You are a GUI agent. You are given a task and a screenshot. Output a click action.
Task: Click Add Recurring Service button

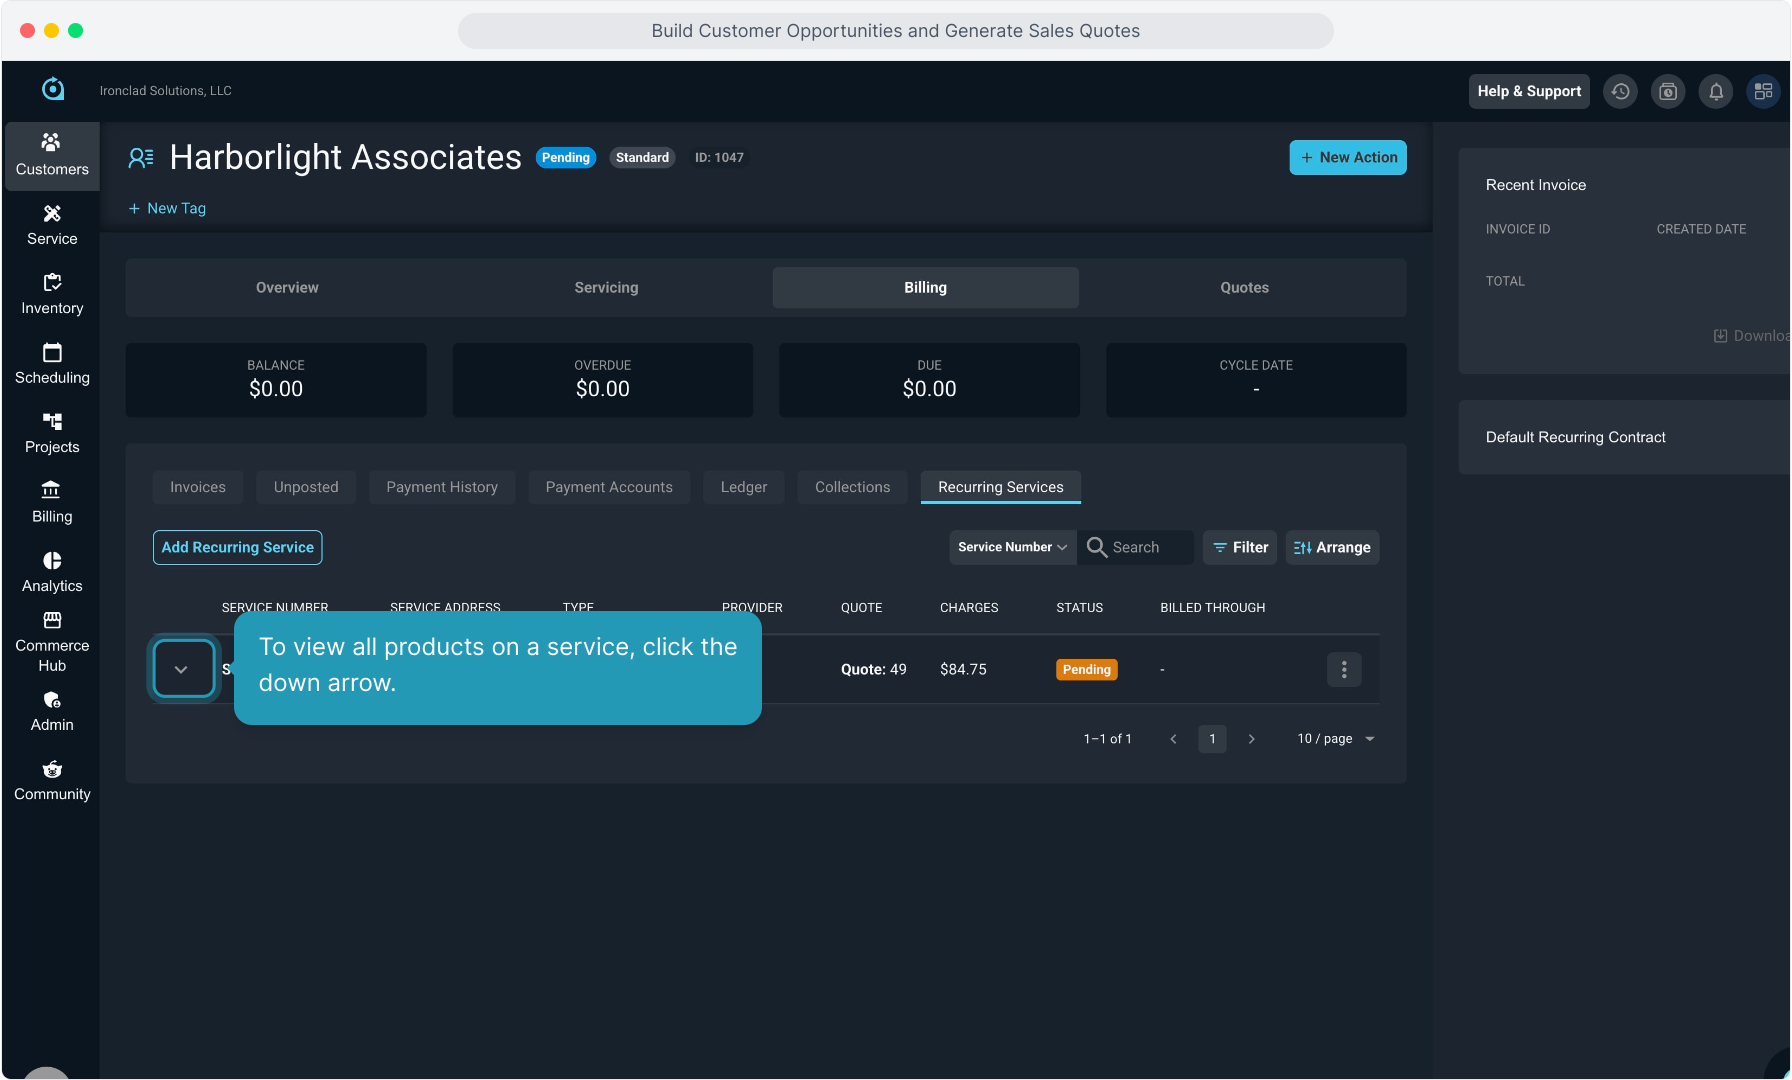(x=238, y=547)
